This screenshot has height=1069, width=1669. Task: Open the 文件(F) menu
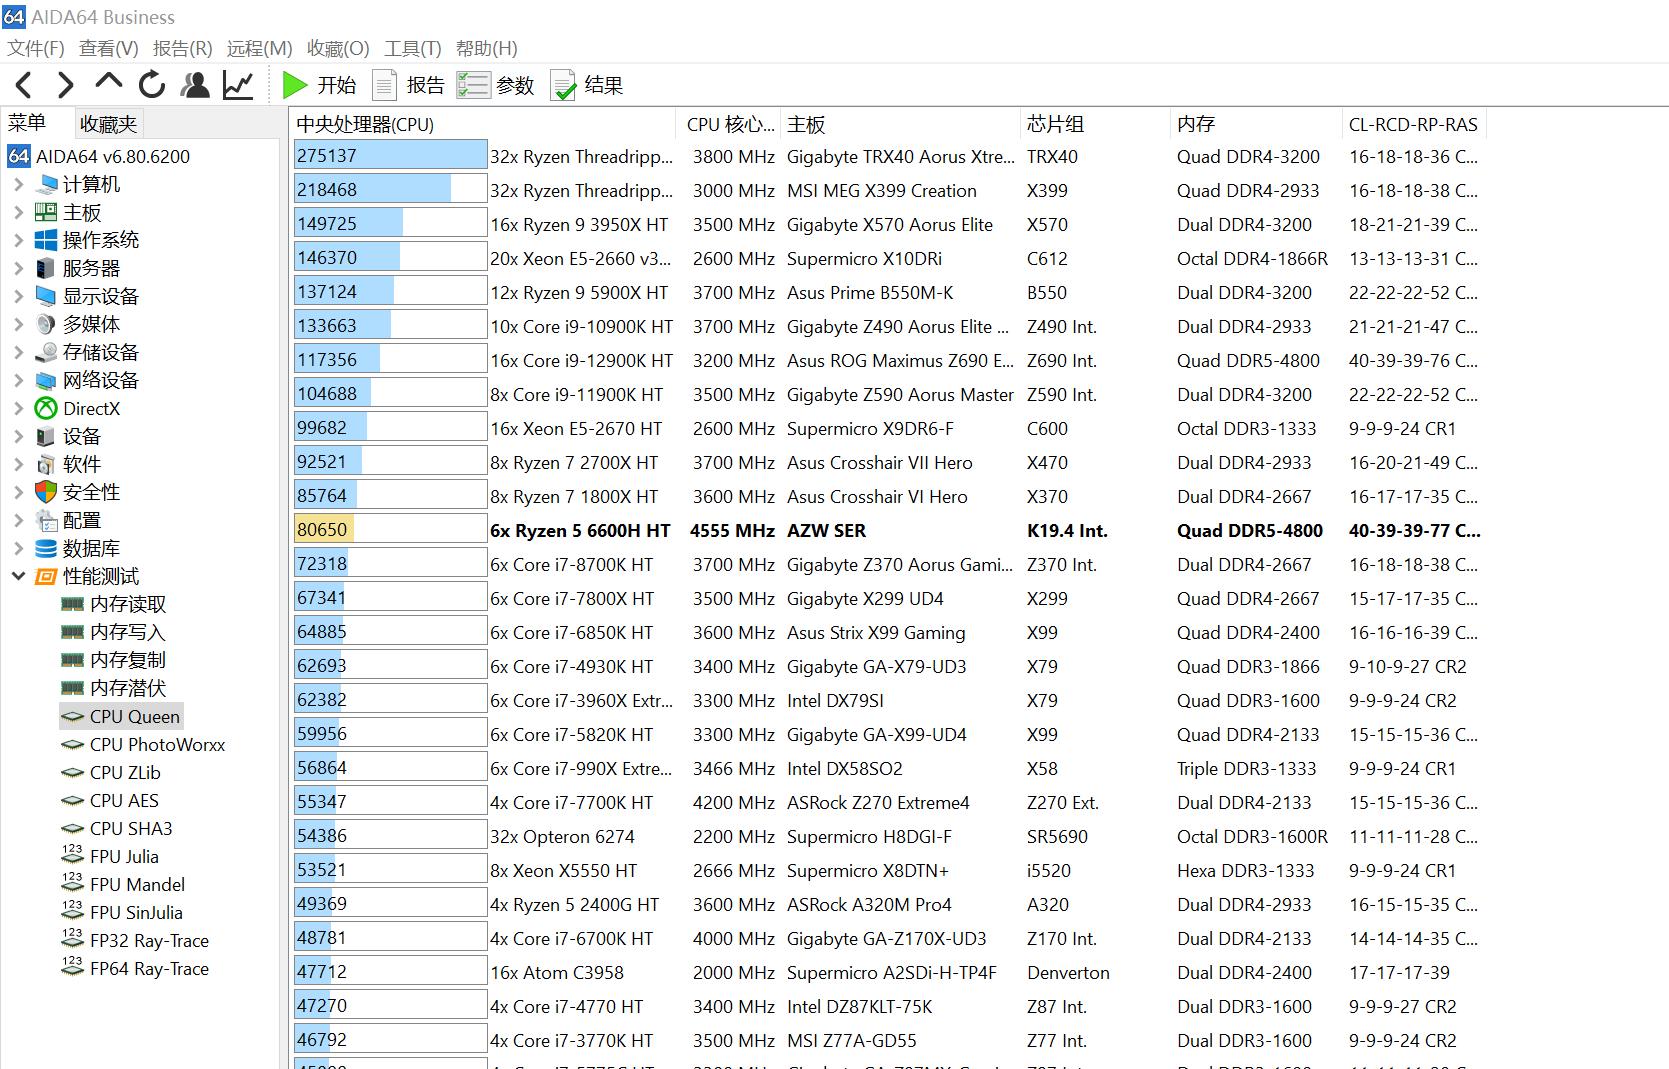[36, 48]
